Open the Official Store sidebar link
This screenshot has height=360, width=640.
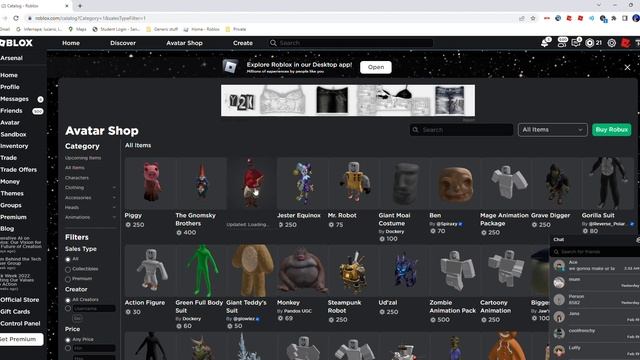tap(20, 300)
